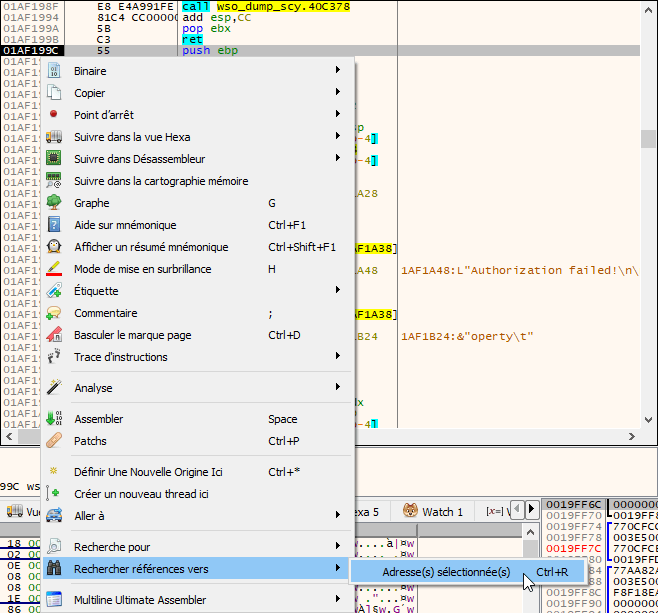Click the Graphe tree icon
Image resolution: width=658 pixels, height=613 pixels.
click(x=55, y=203)
